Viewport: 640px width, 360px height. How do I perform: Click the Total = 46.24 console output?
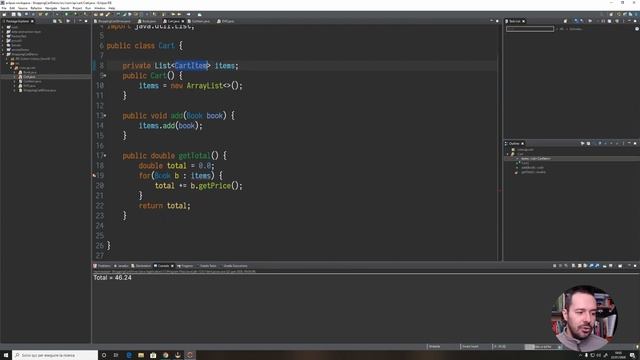pos(113,278)
